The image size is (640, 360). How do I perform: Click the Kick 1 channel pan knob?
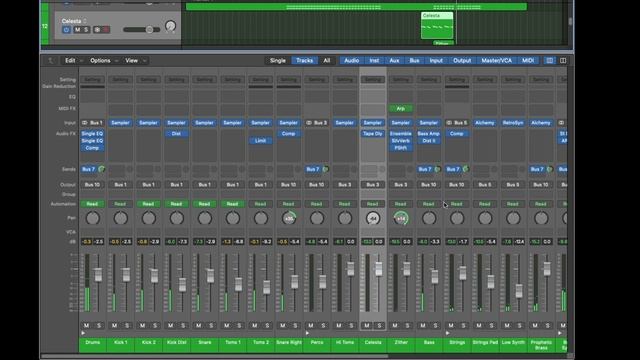[121, 218]
